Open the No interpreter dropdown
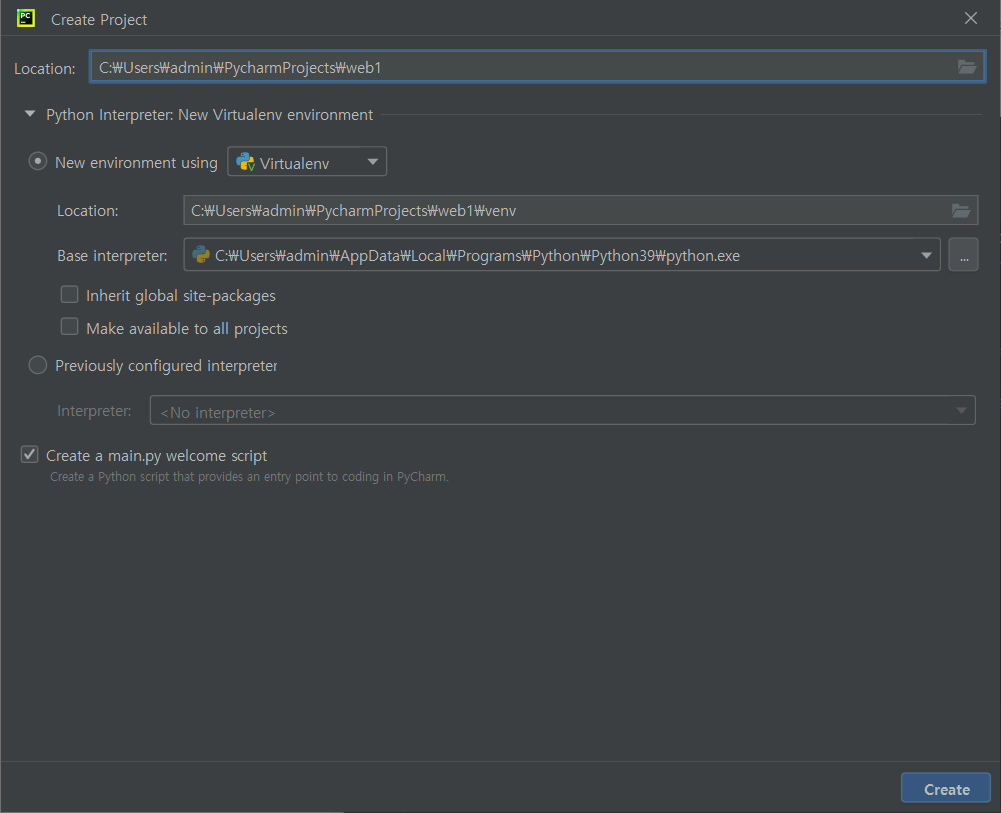The image size is (1001, 813). pyautogui.click(x=562, y=411)
